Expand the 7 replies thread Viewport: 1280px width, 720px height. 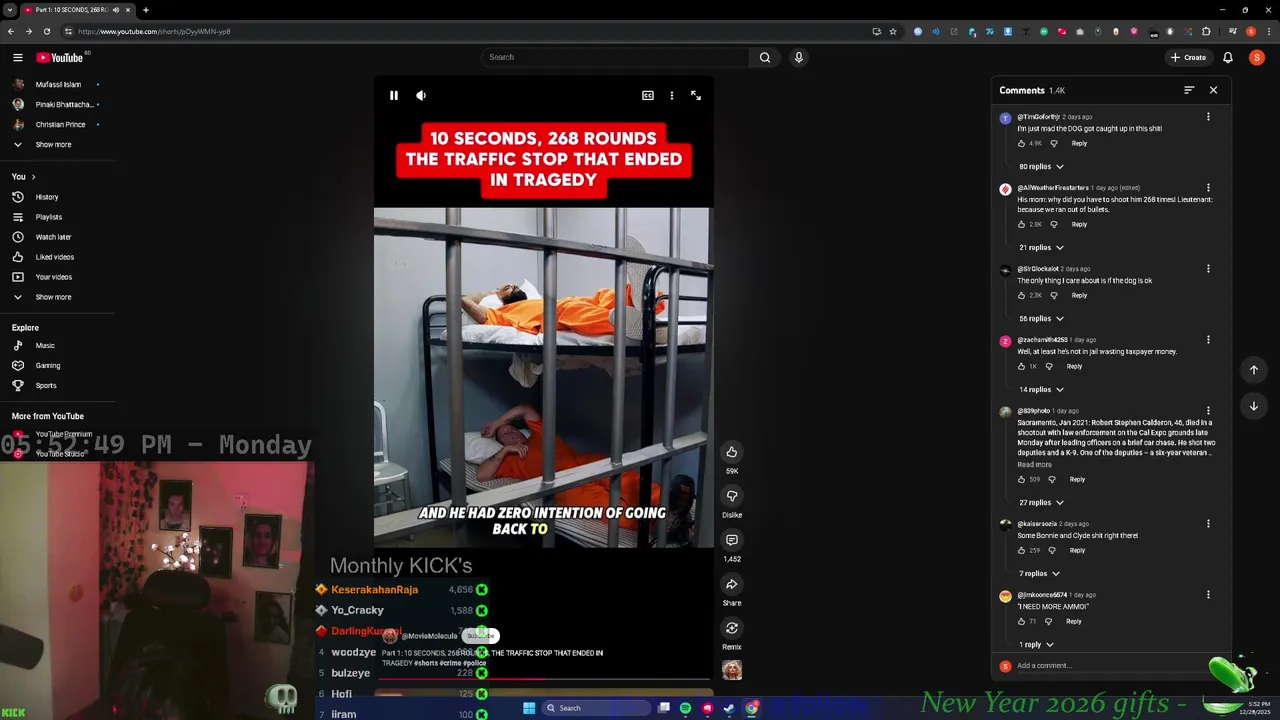point(1039,574)
